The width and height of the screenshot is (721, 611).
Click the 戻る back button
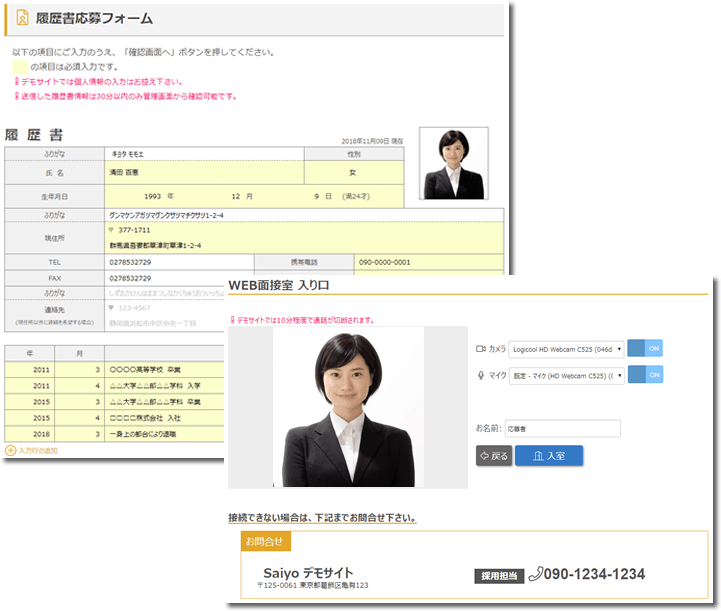[493, 456]
